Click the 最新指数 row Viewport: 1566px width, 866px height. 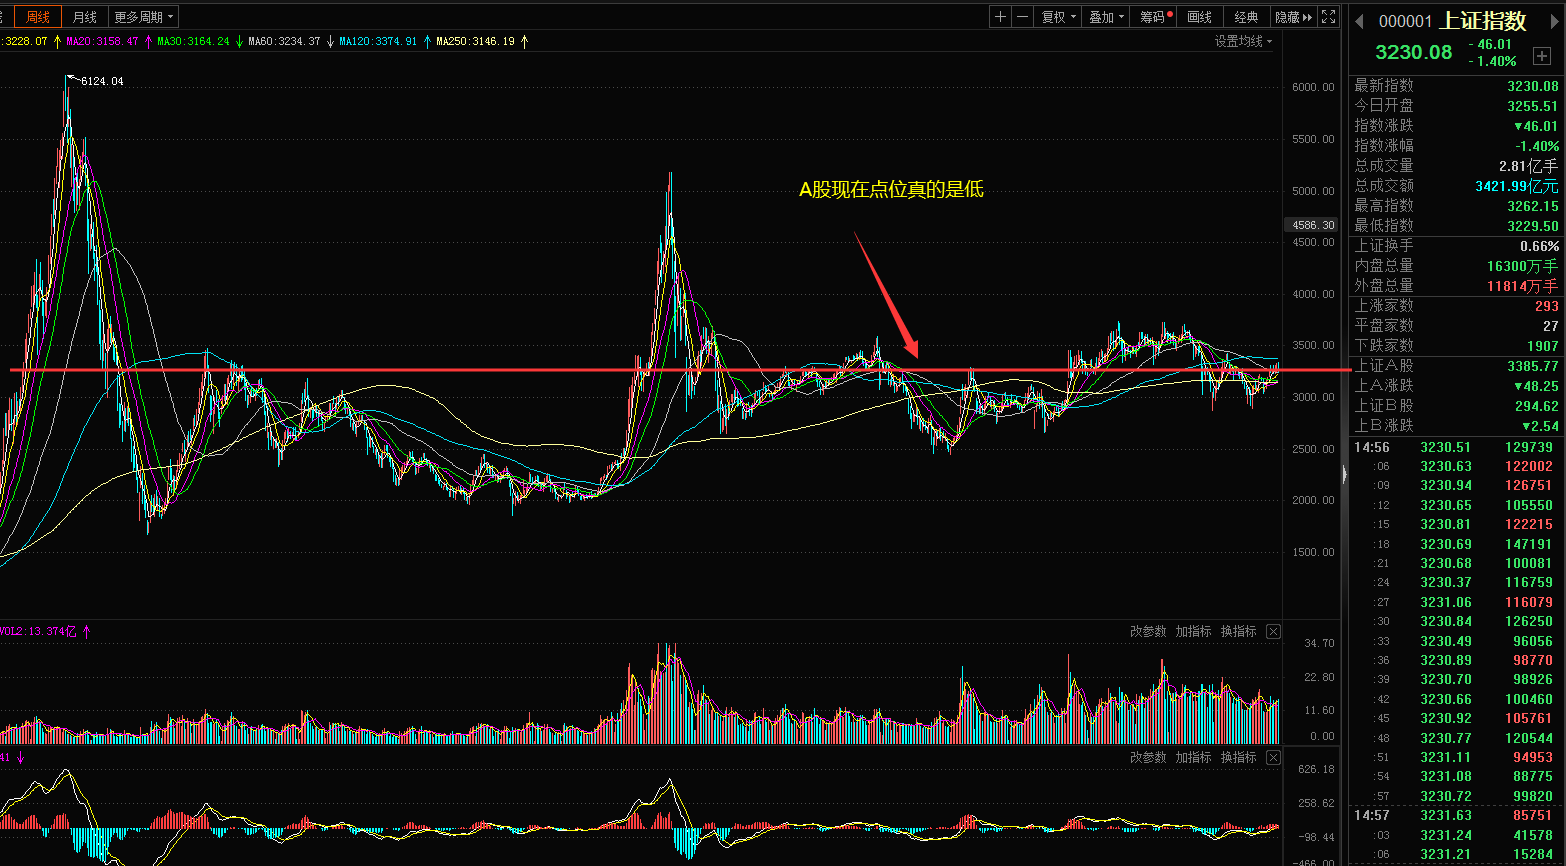pos(1456,86)
